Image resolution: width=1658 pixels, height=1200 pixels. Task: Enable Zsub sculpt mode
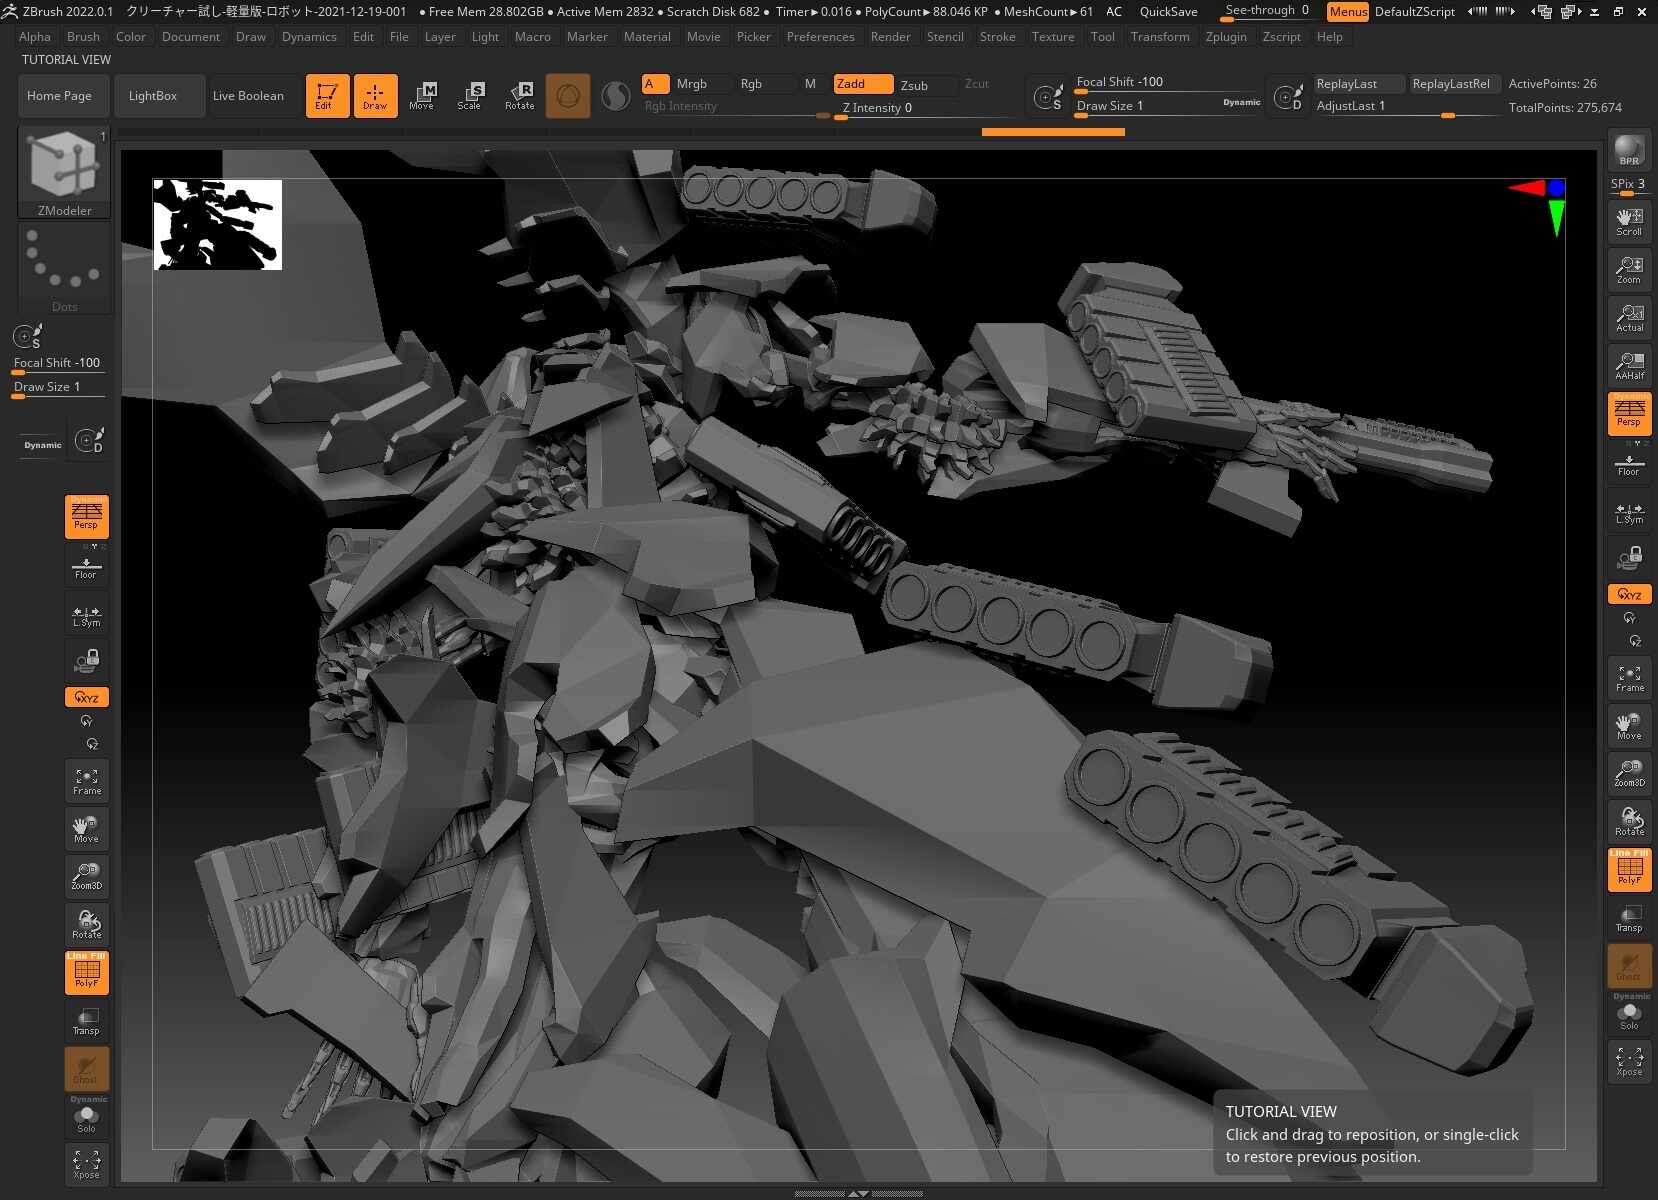click(x=914, y=85)
